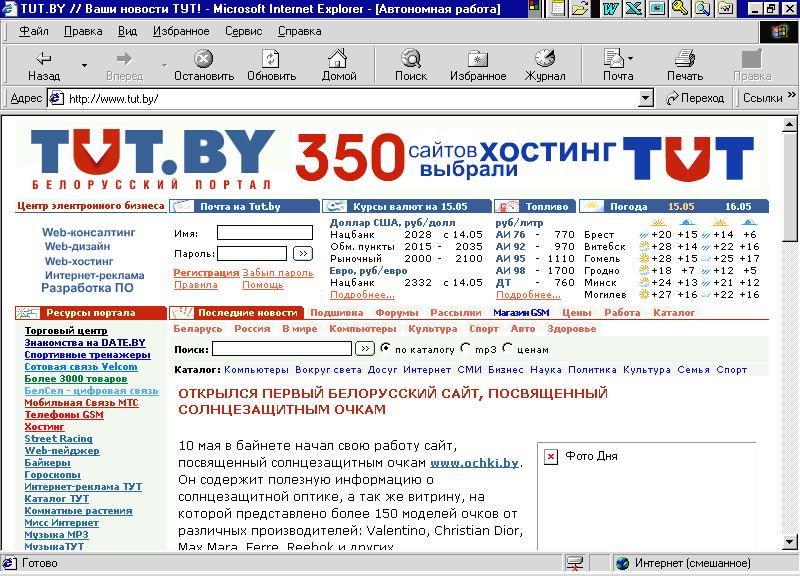The width and height of the screenshot is (800, 576).
Task: Open the Вперед history dropdown arrow
Action: (x=164, y=65)
